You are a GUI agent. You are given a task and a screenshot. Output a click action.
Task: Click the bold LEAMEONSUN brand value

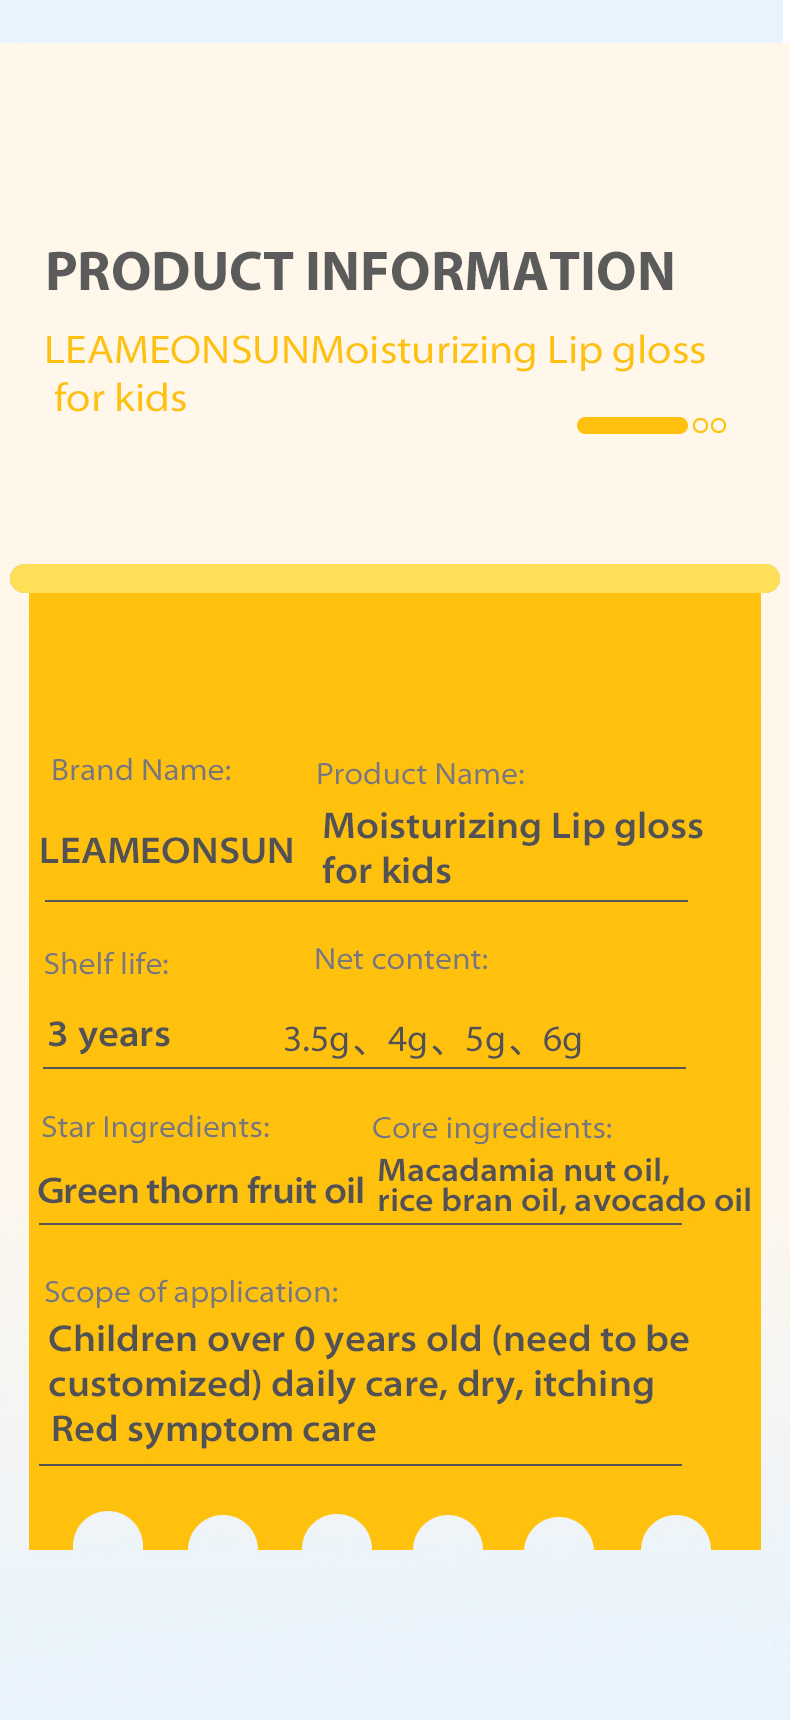click(167, 851)
